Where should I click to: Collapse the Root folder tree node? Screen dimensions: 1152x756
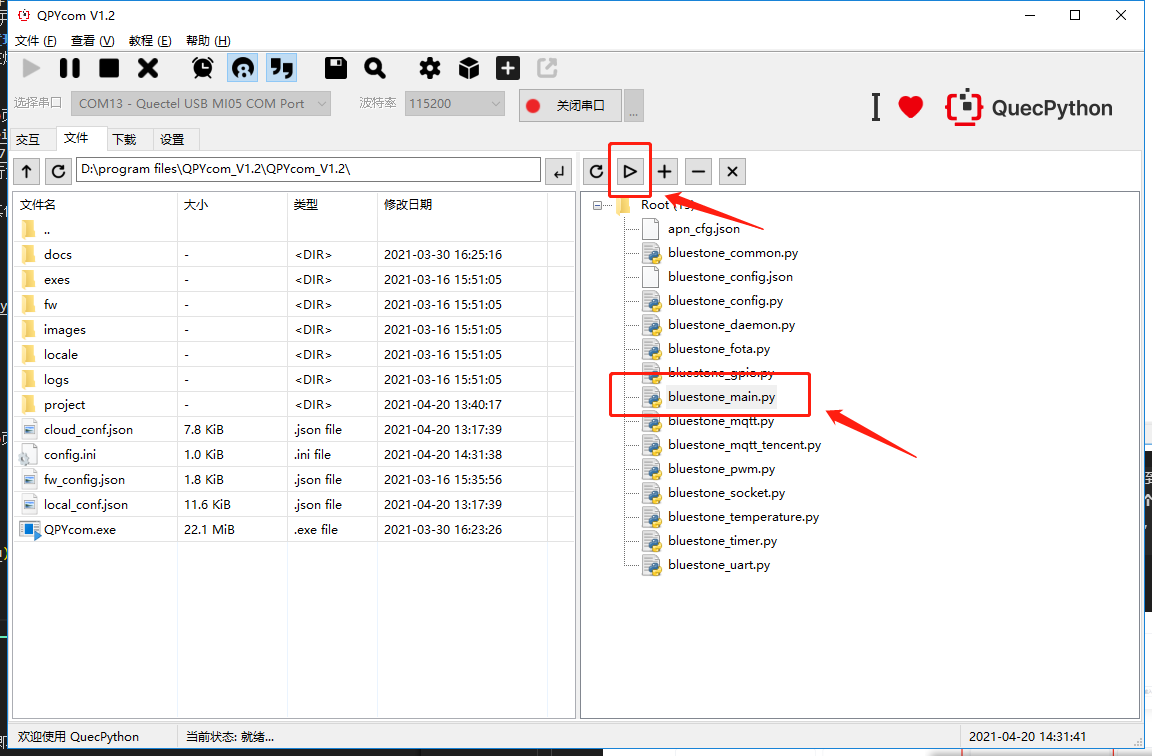597,205
